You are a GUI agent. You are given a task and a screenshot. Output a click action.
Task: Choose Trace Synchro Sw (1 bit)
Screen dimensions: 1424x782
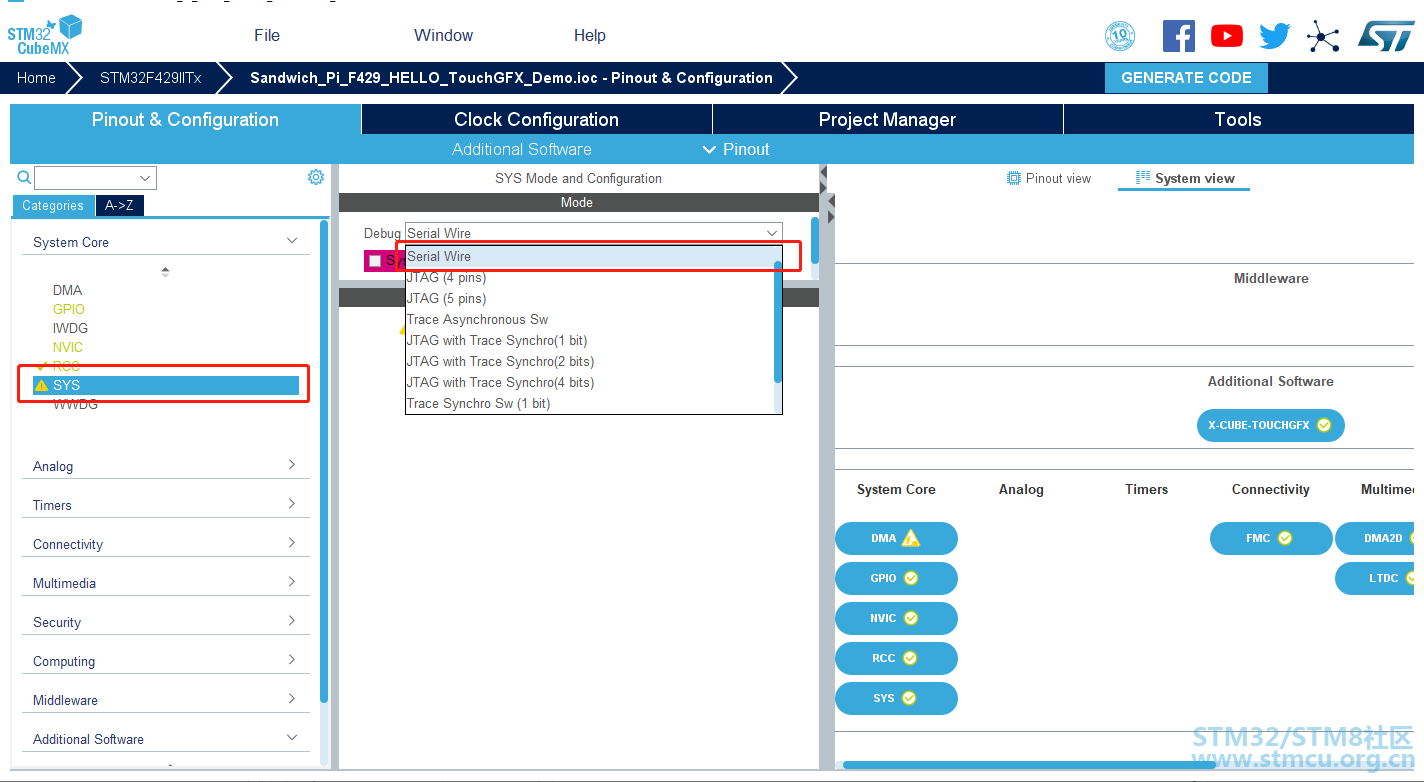[x=590, y=403]
